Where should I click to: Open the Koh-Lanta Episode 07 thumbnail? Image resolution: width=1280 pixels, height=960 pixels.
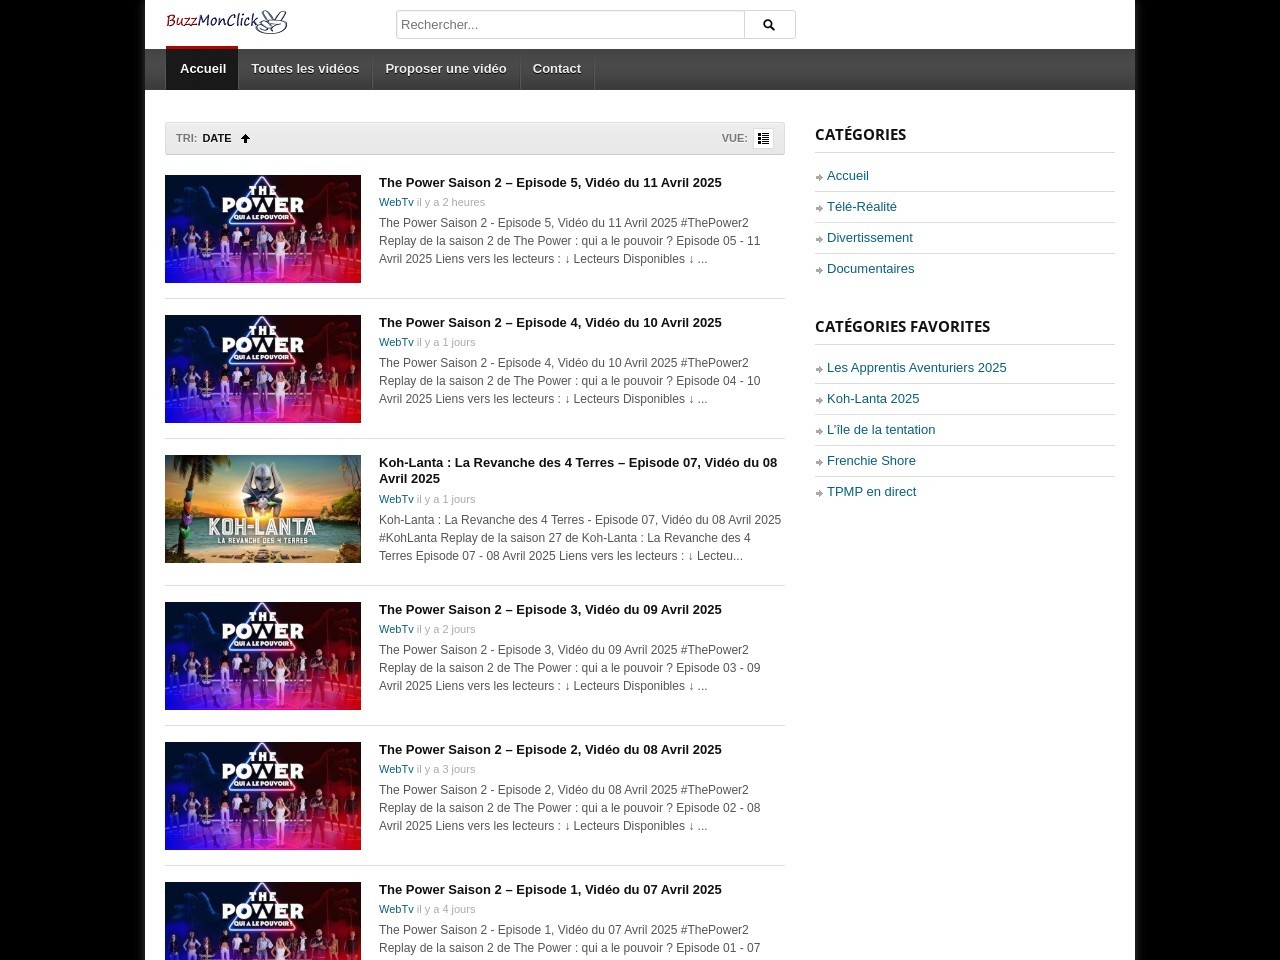263,509
